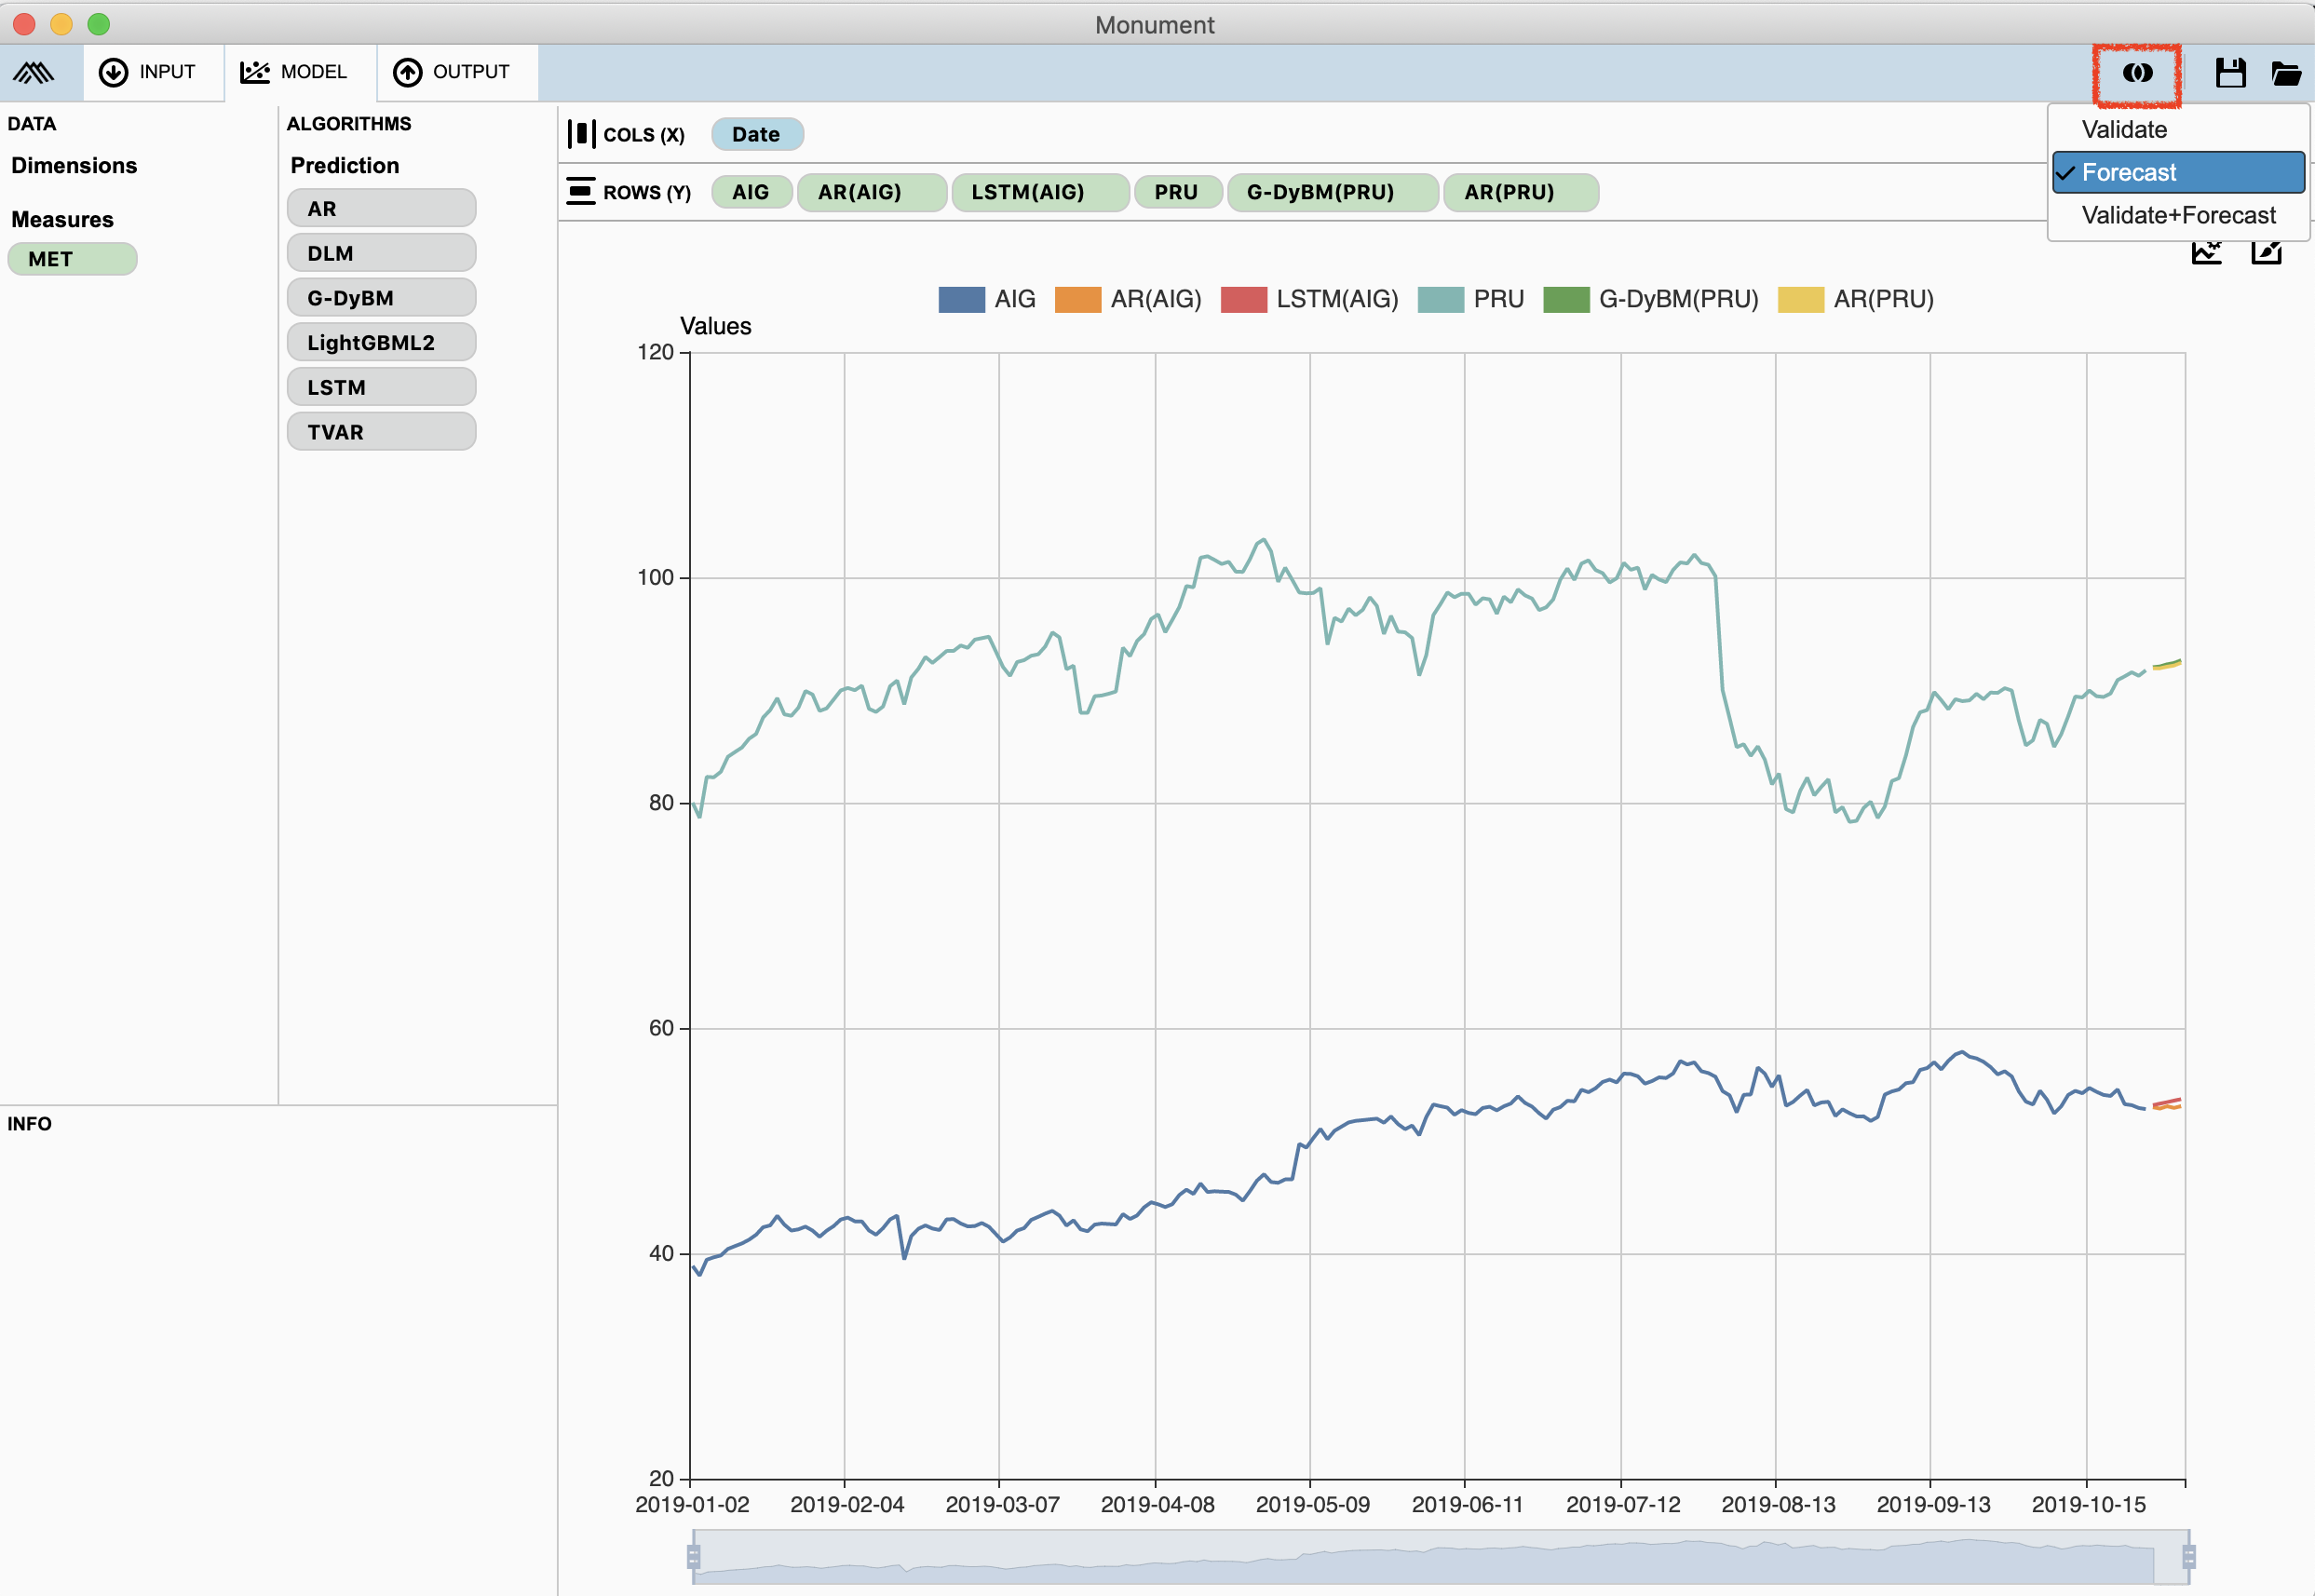This screenshot has width=2315, height=1596.
Task: Choose Validate from the dropdown
Action: coord(2178,129)
